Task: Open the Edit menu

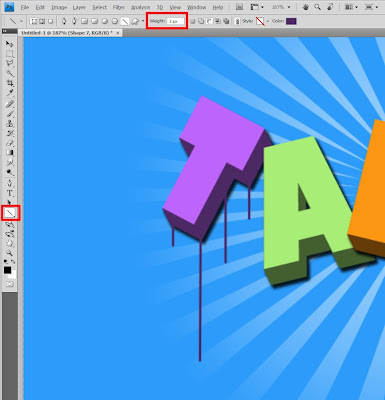Action: click(x=40, y=7)
